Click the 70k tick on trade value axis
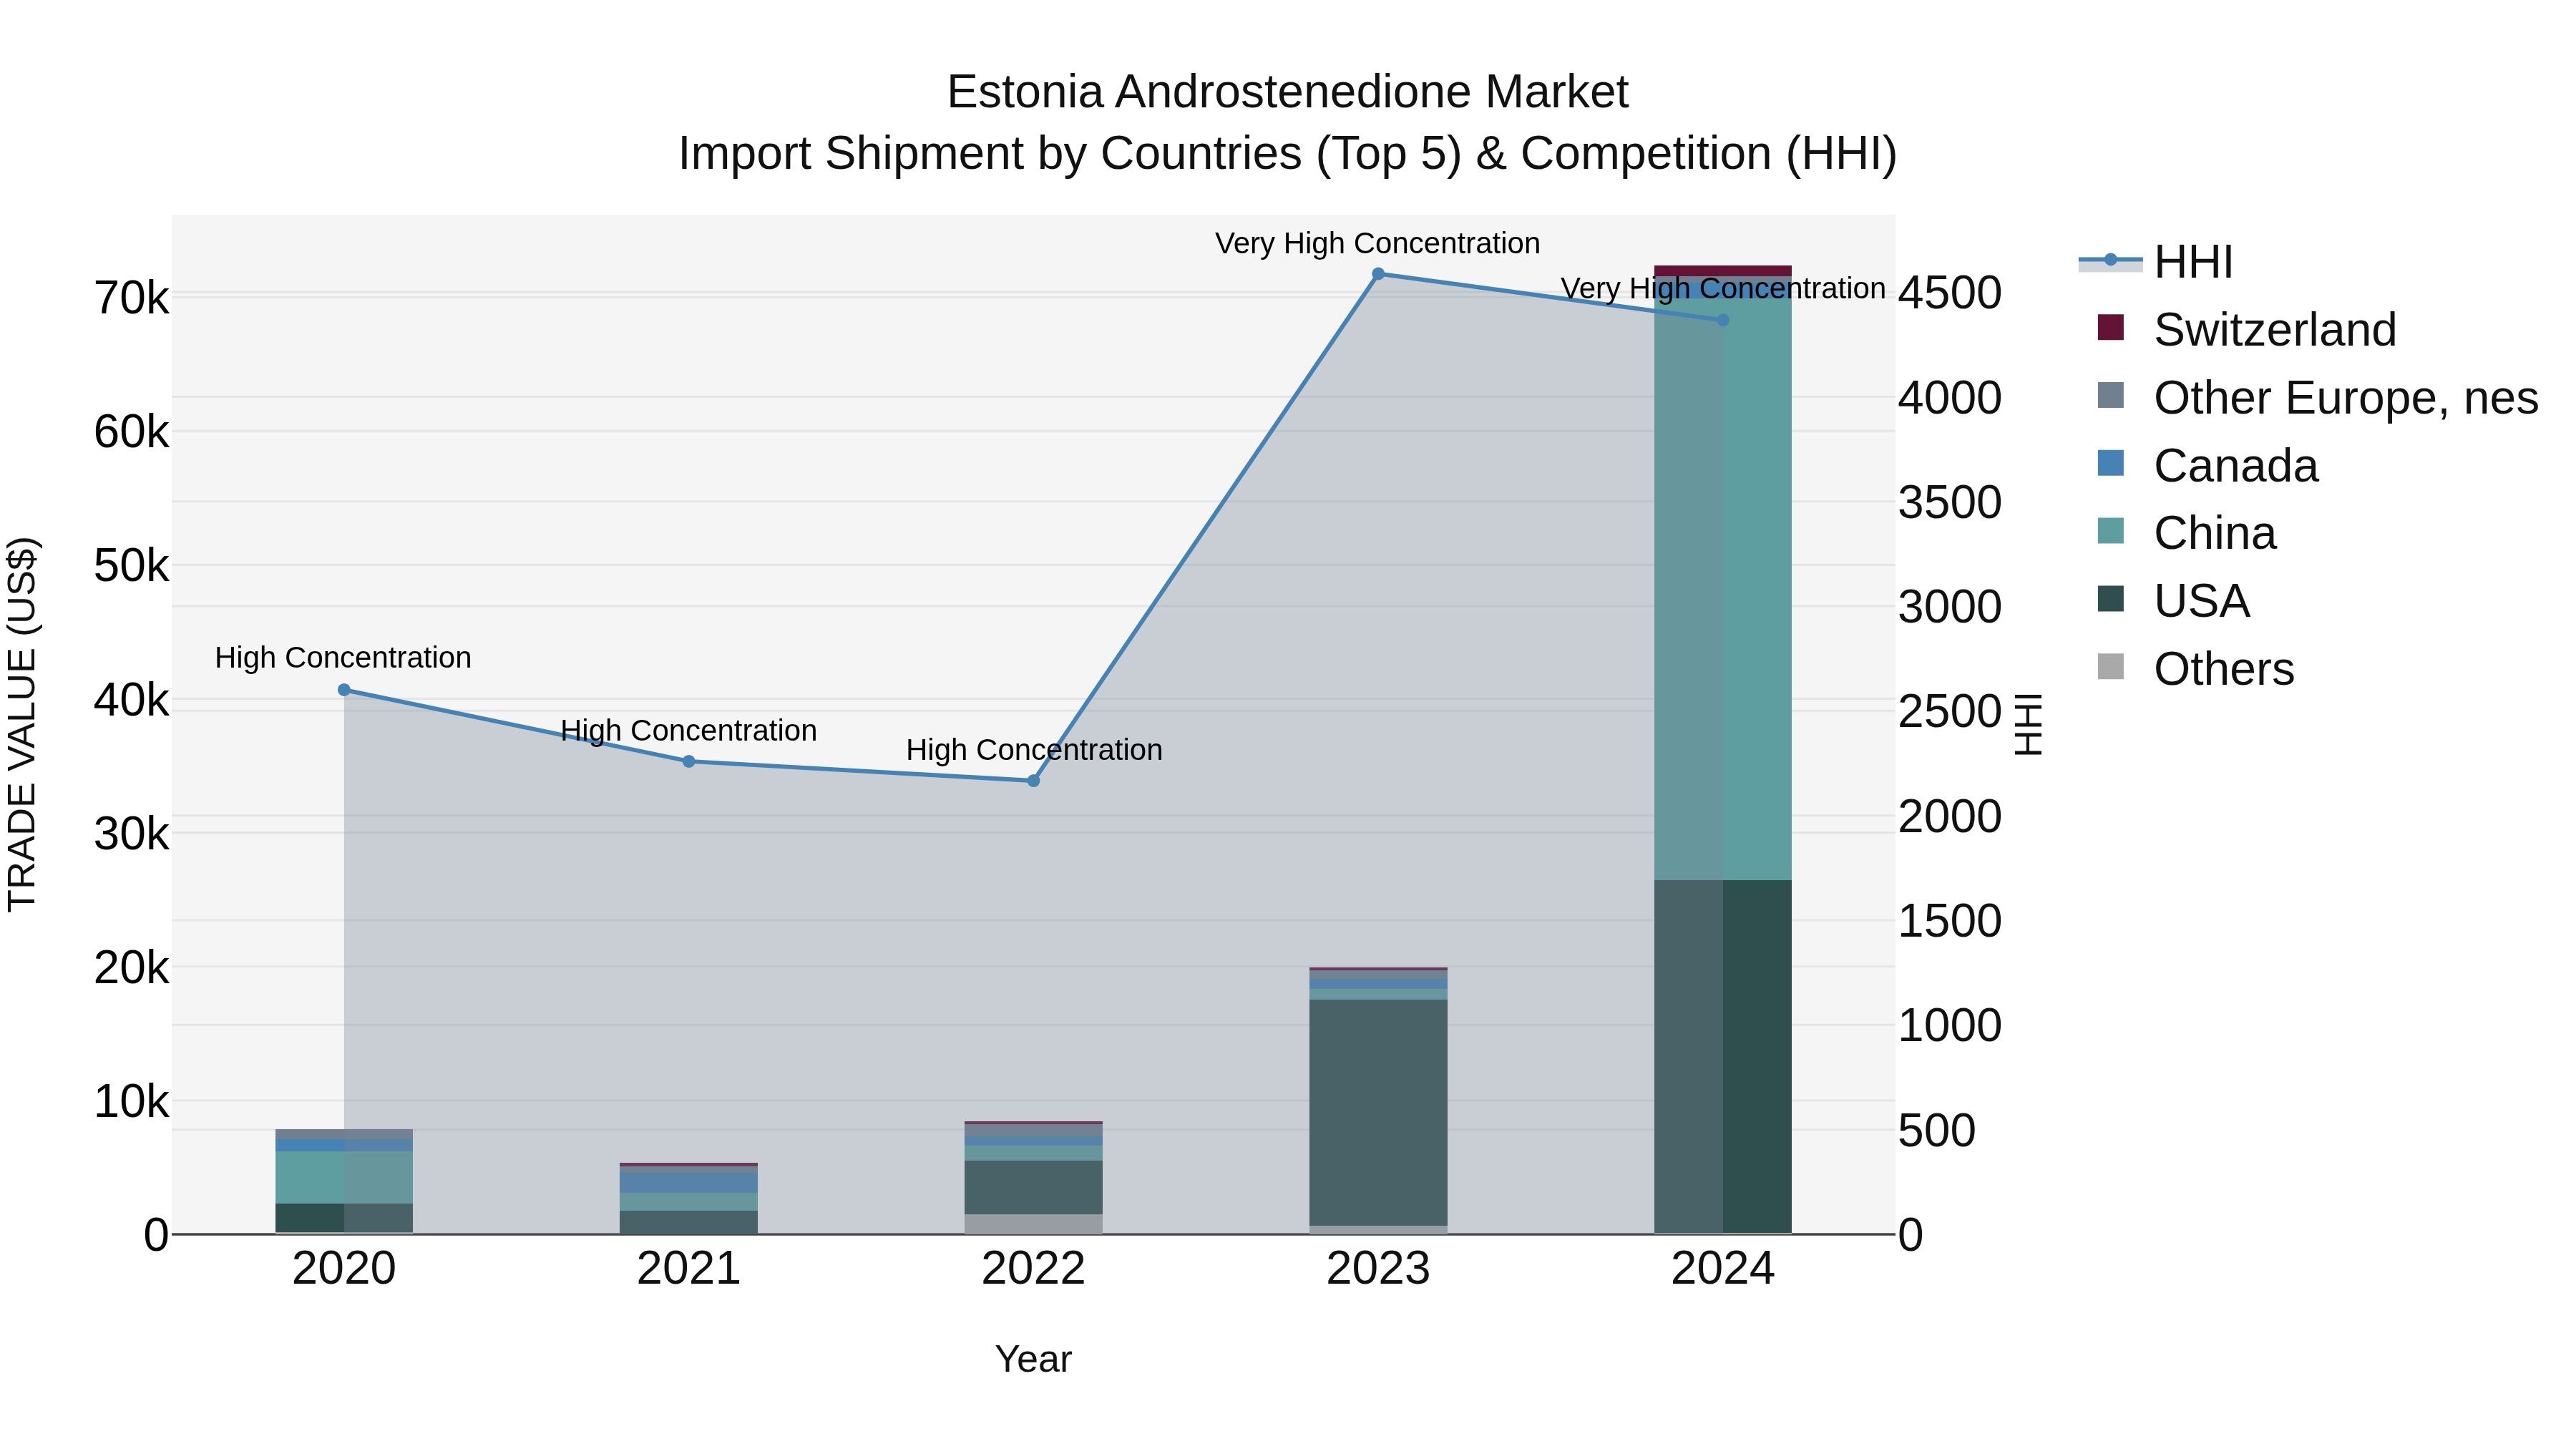The width and height of the screenshot is (2576, 1449). [x=132, y=298]
